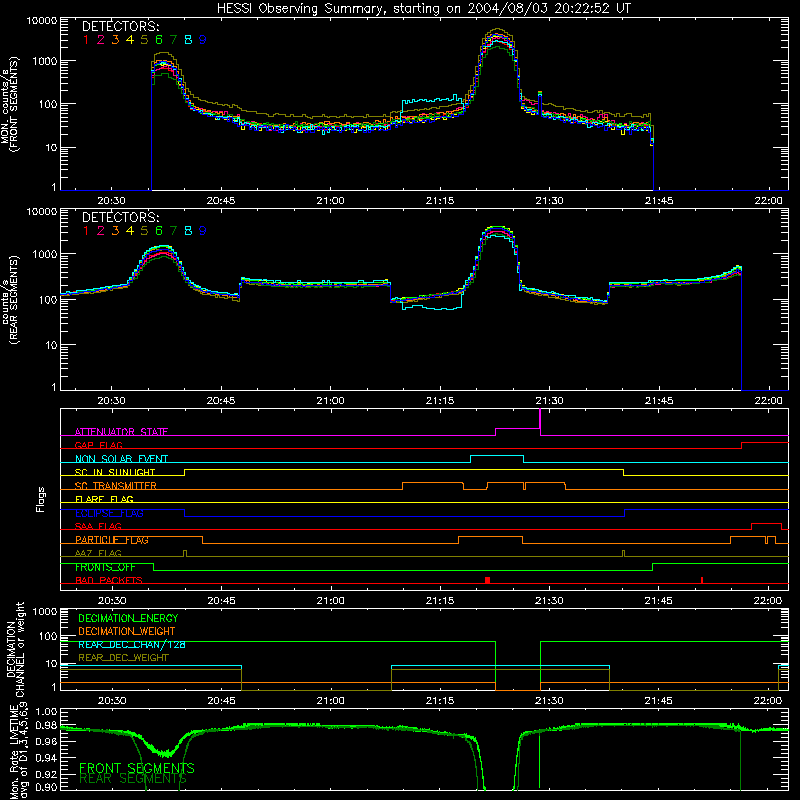Click DETECTORS: label in rear segments plot
The image size is (800, 800).
click(x=121, y=217)
